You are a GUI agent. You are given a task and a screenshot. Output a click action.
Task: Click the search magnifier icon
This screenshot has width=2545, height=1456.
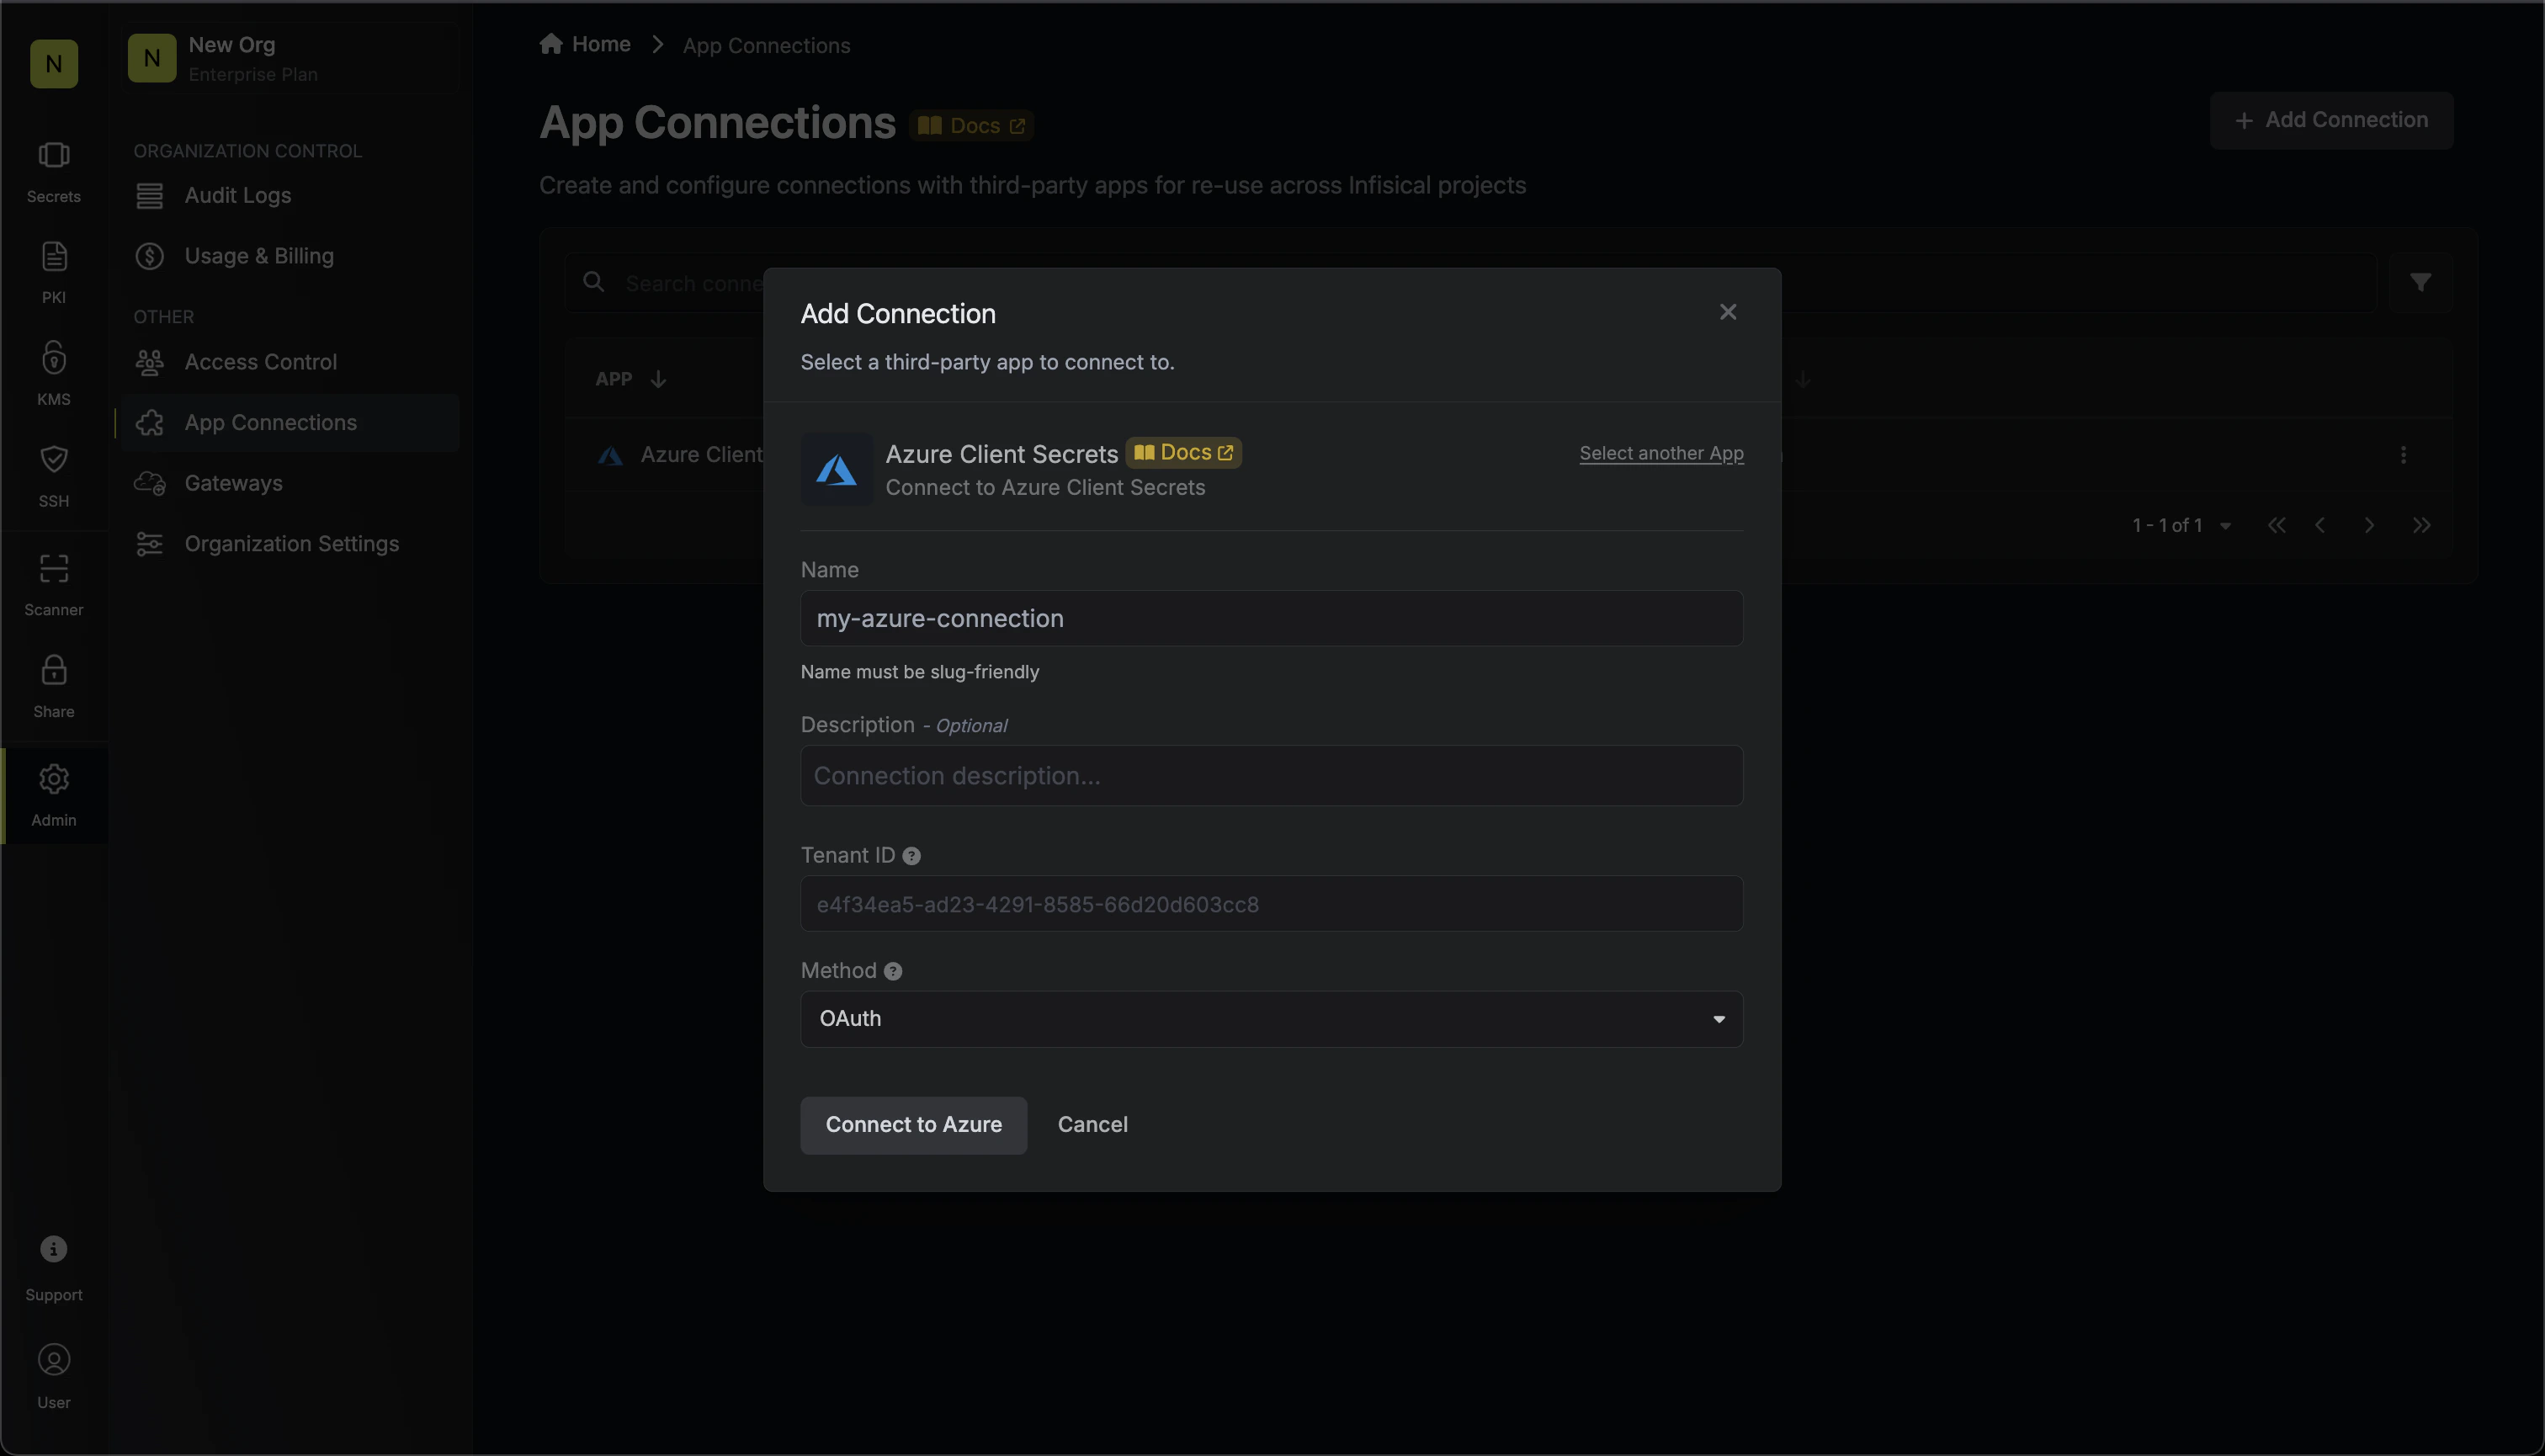(593, 282)
